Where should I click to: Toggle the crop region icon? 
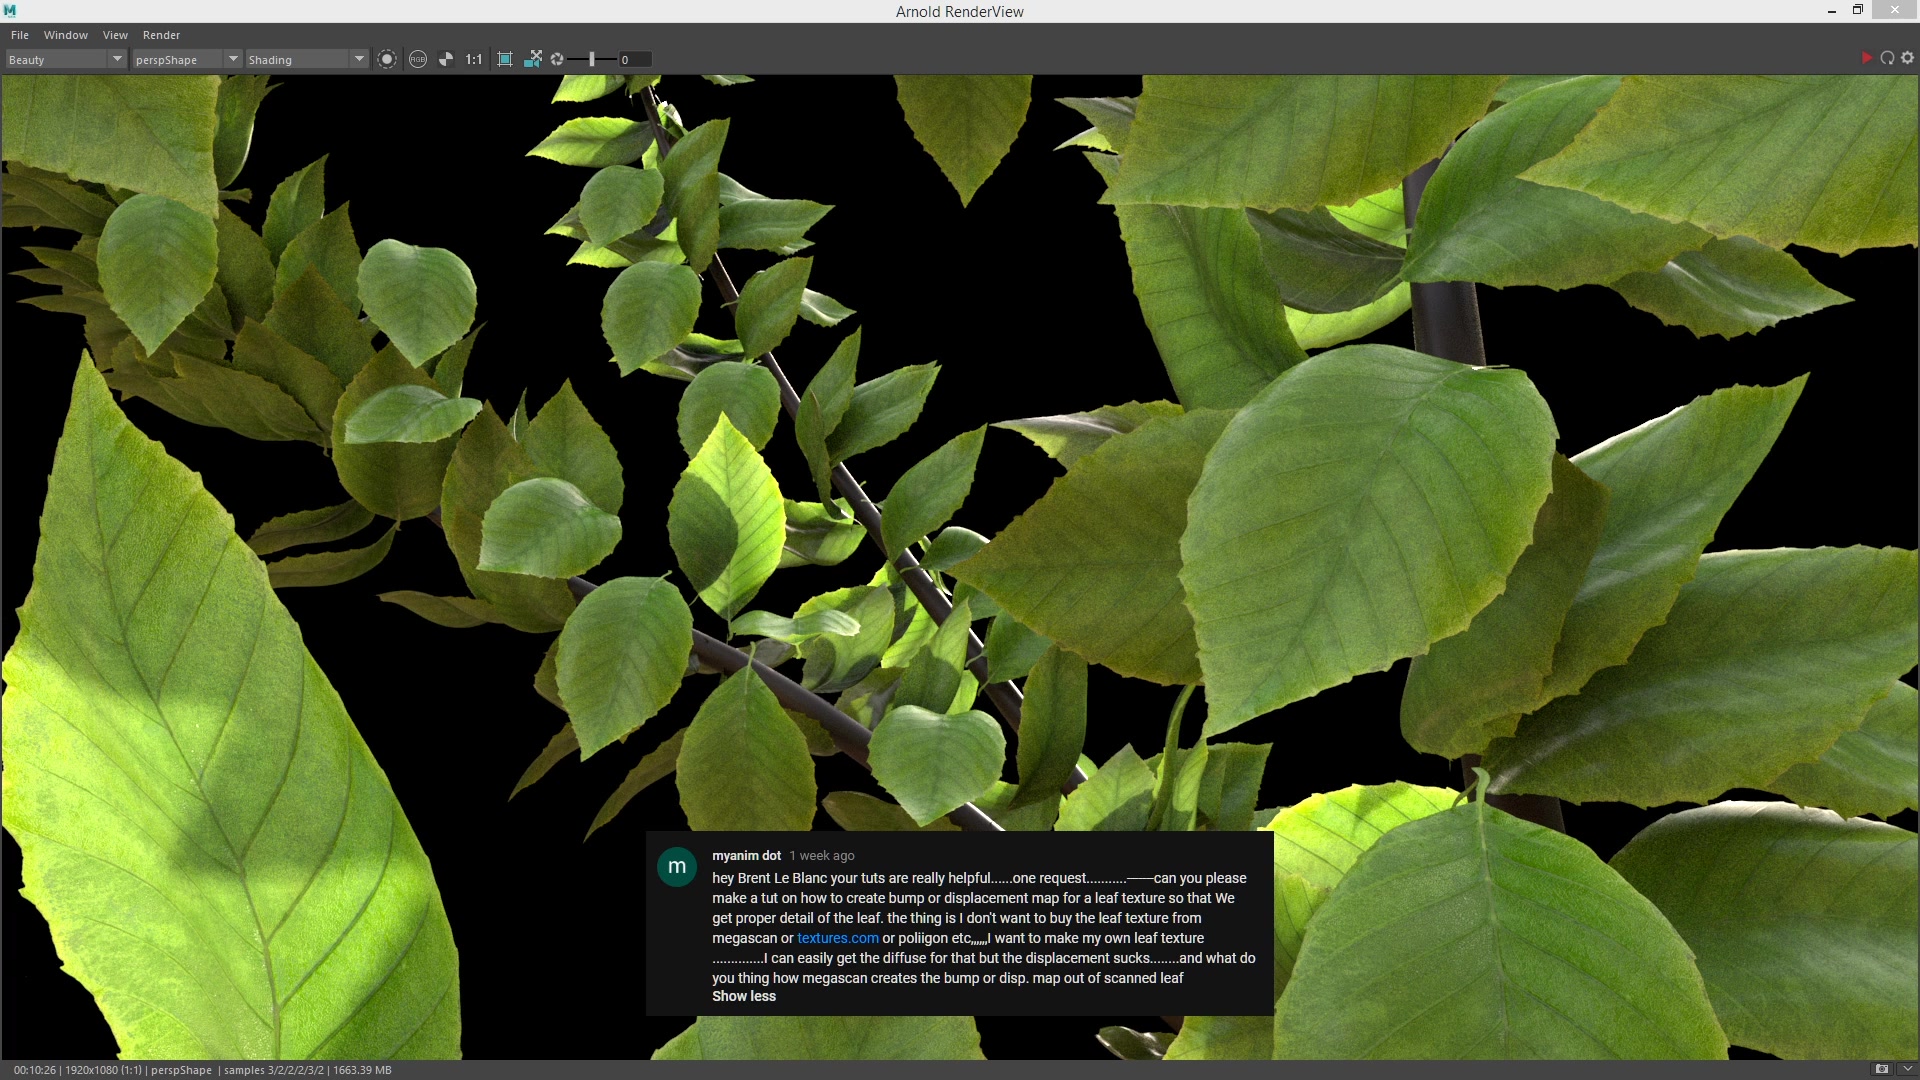(505, 59)
